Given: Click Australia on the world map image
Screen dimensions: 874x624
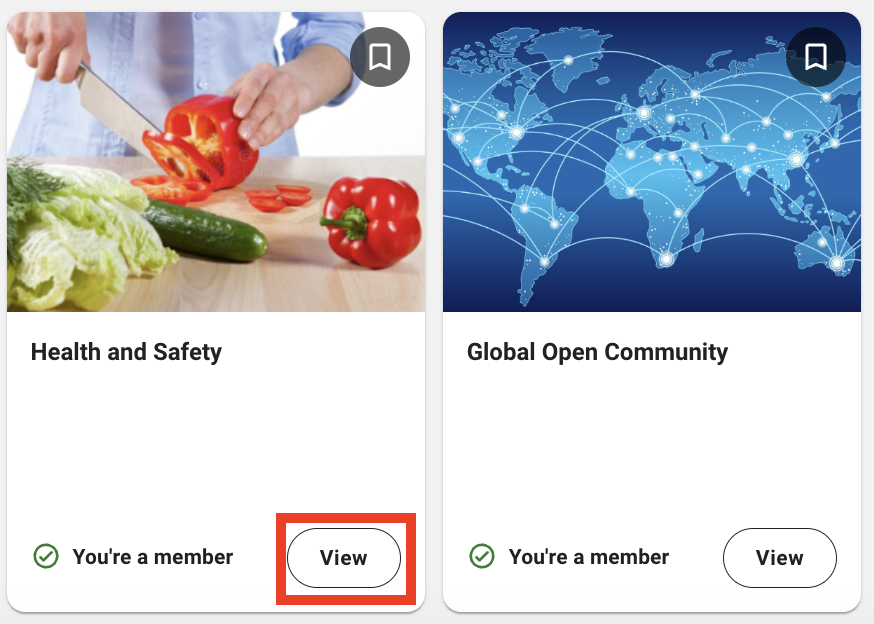Looking at the screenshot, I should click(x=824, y=251).
